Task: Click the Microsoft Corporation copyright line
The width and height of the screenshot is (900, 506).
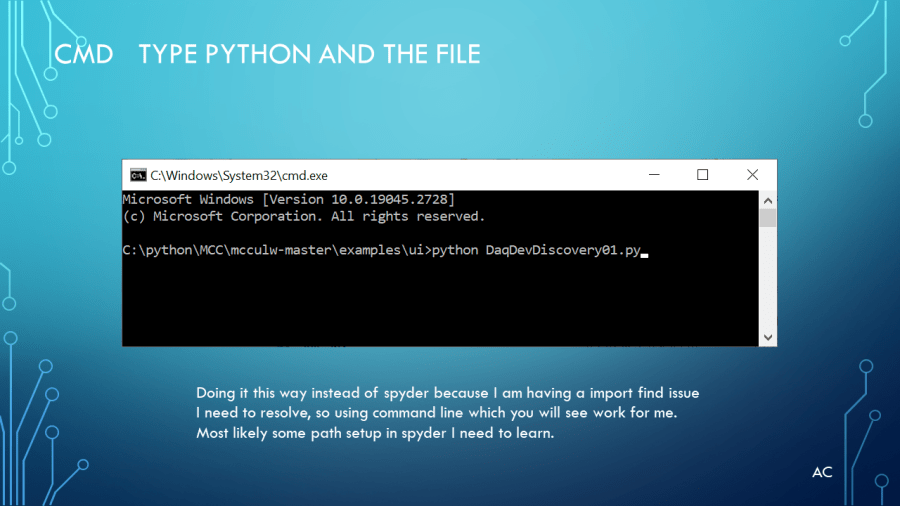Action: point(303,216)
